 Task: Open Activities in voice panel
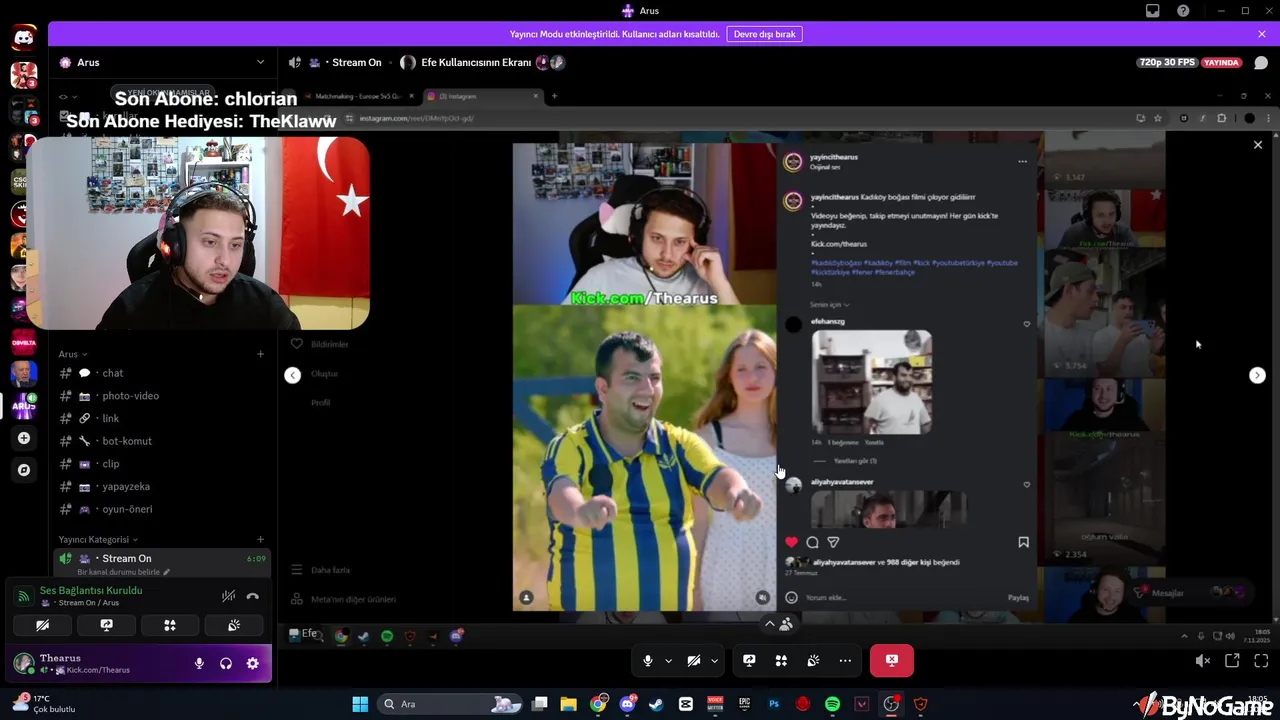coord(170,625)
